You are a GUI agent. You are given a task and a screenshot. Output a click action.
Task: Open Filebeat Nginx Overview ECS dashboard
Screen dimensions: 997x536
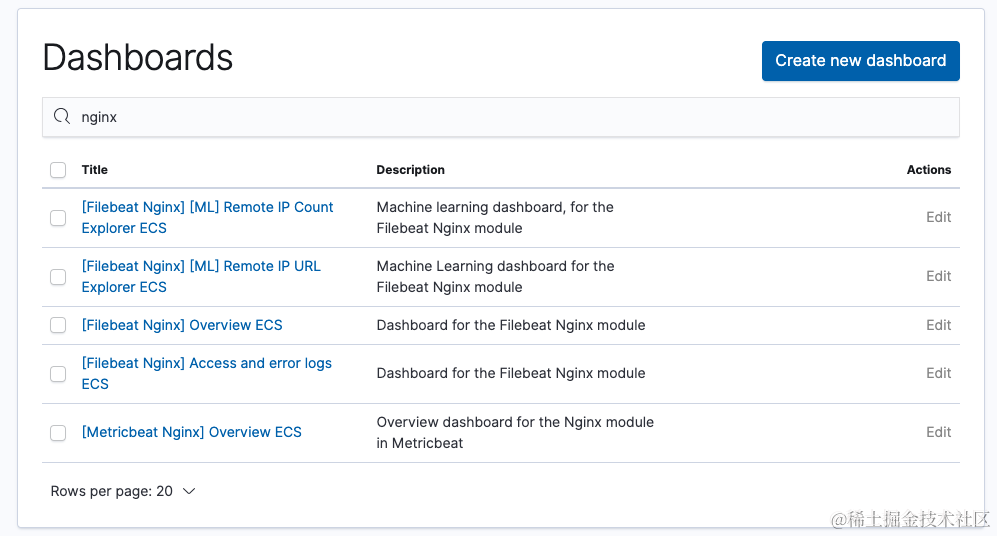pyautogui.click(x=182, y=325)
